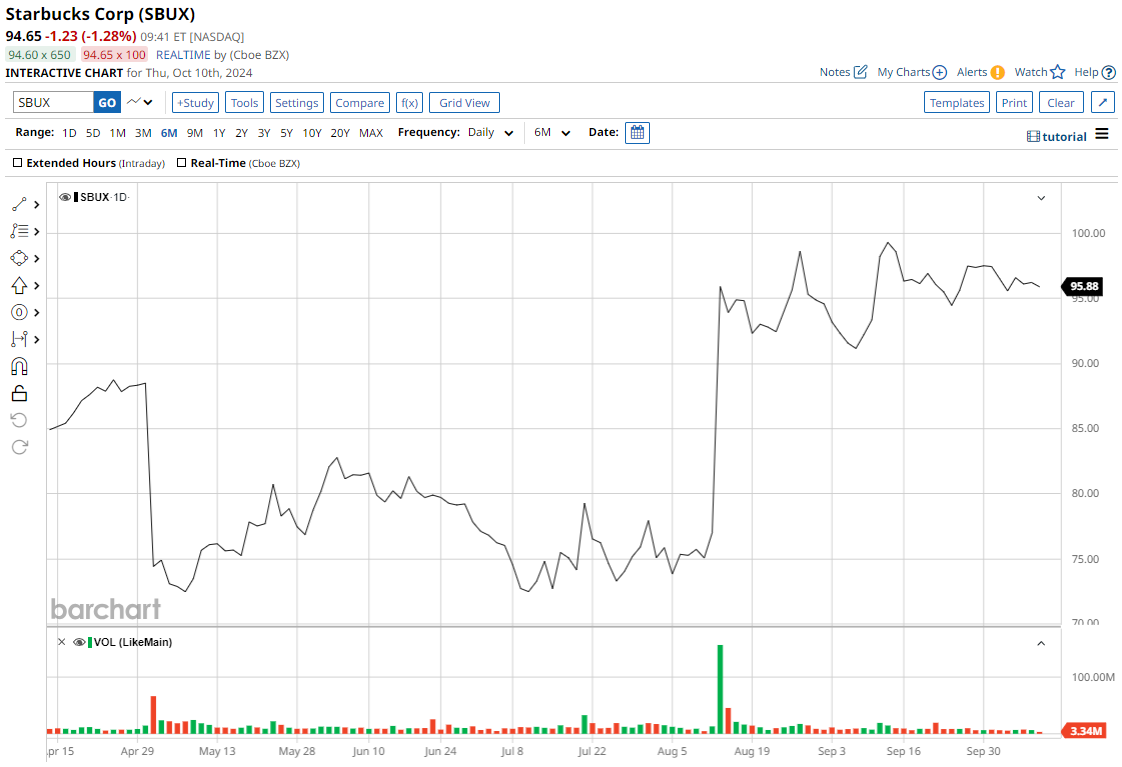Open the Fibonacci/list annotation tool
The height and width of the screenshot is (767, 1122).
(19, 231)
